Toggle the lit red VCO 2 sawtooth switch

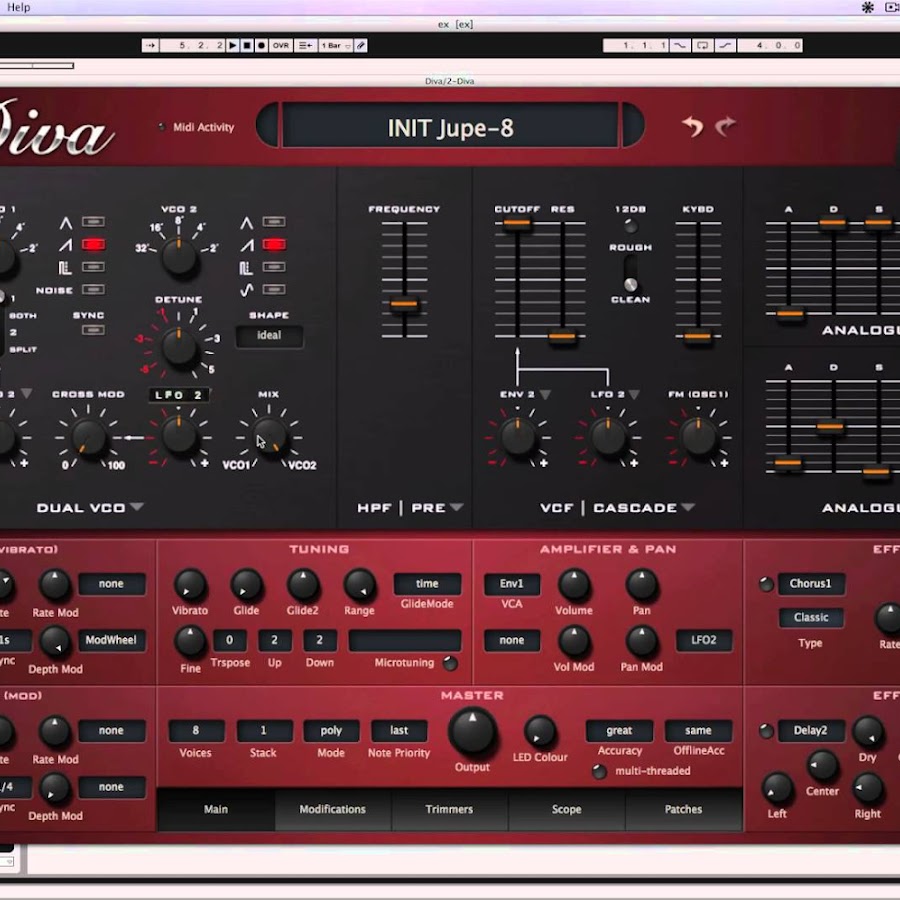coord(274,245)
